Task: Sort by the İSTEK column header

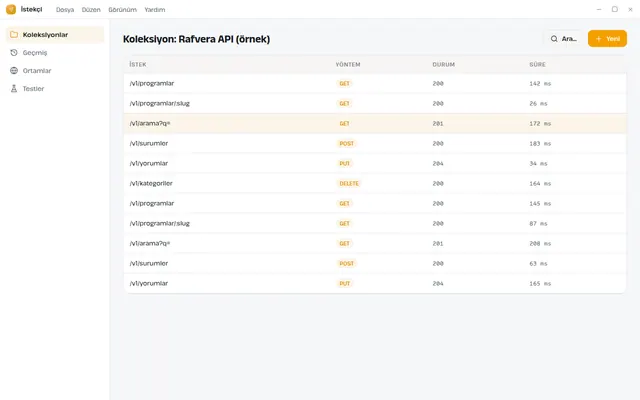Action: 138,64
